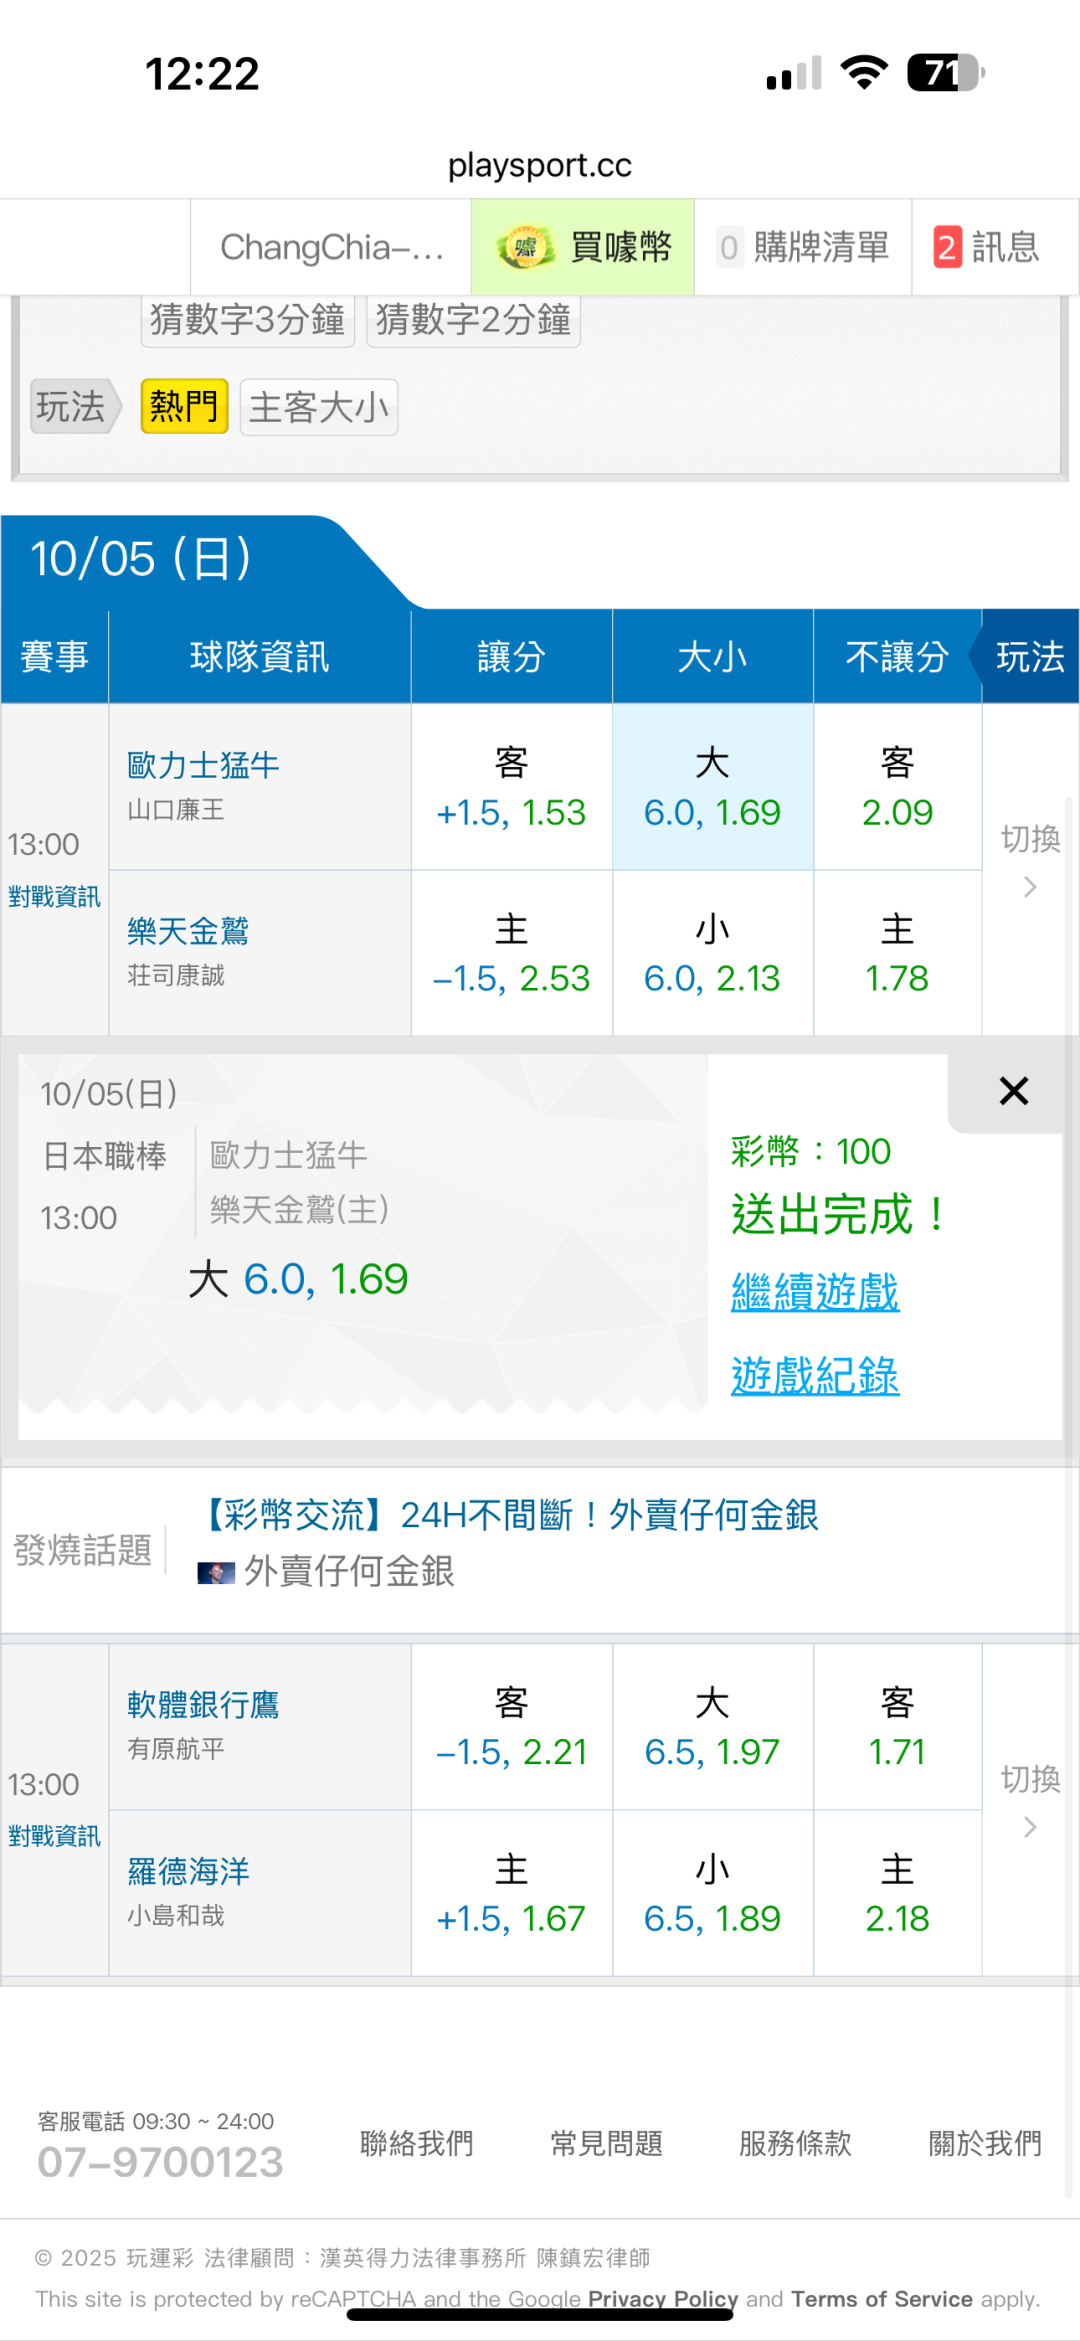Image resolution: width=1080 pixels, height=2341 pixels.
Task: Close the bet confirmation panel with the X
Action: pyautogui.click(x=1013, y=1091)
